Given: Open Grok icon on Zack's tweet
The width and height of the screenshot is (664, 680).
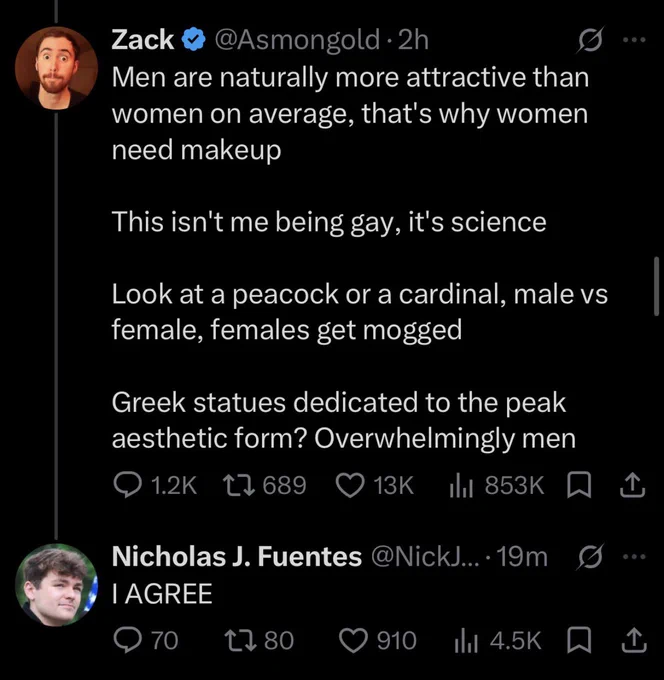Looking at the screenshot, I should (590, 40).
